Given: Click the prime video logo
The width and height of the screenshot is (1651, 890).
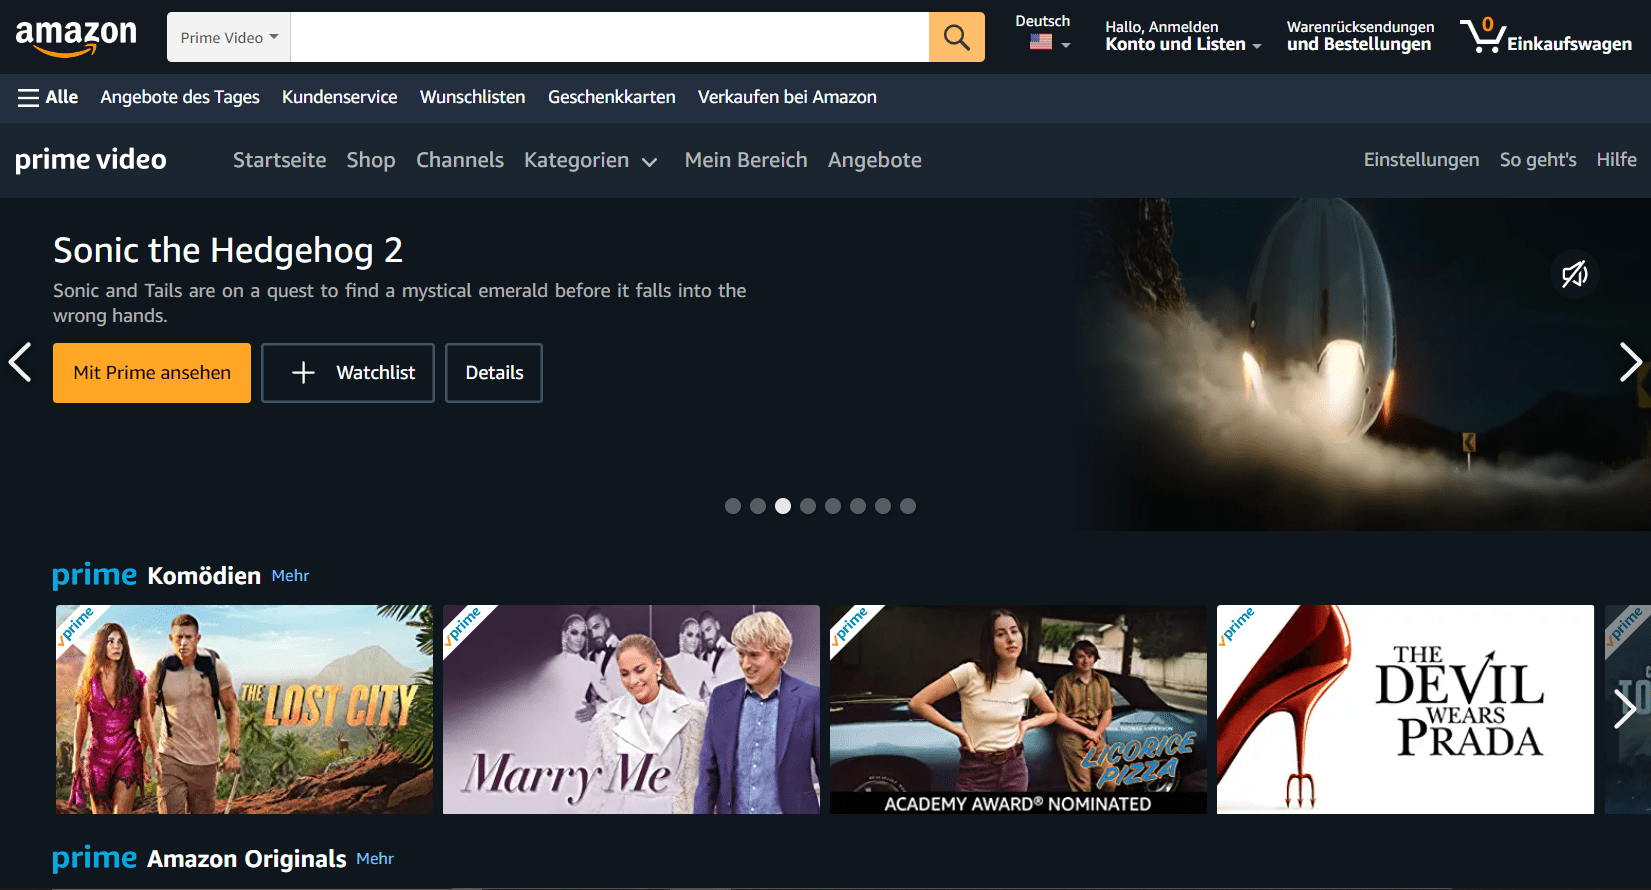Looking at the screenshot, I should (91, 160).
